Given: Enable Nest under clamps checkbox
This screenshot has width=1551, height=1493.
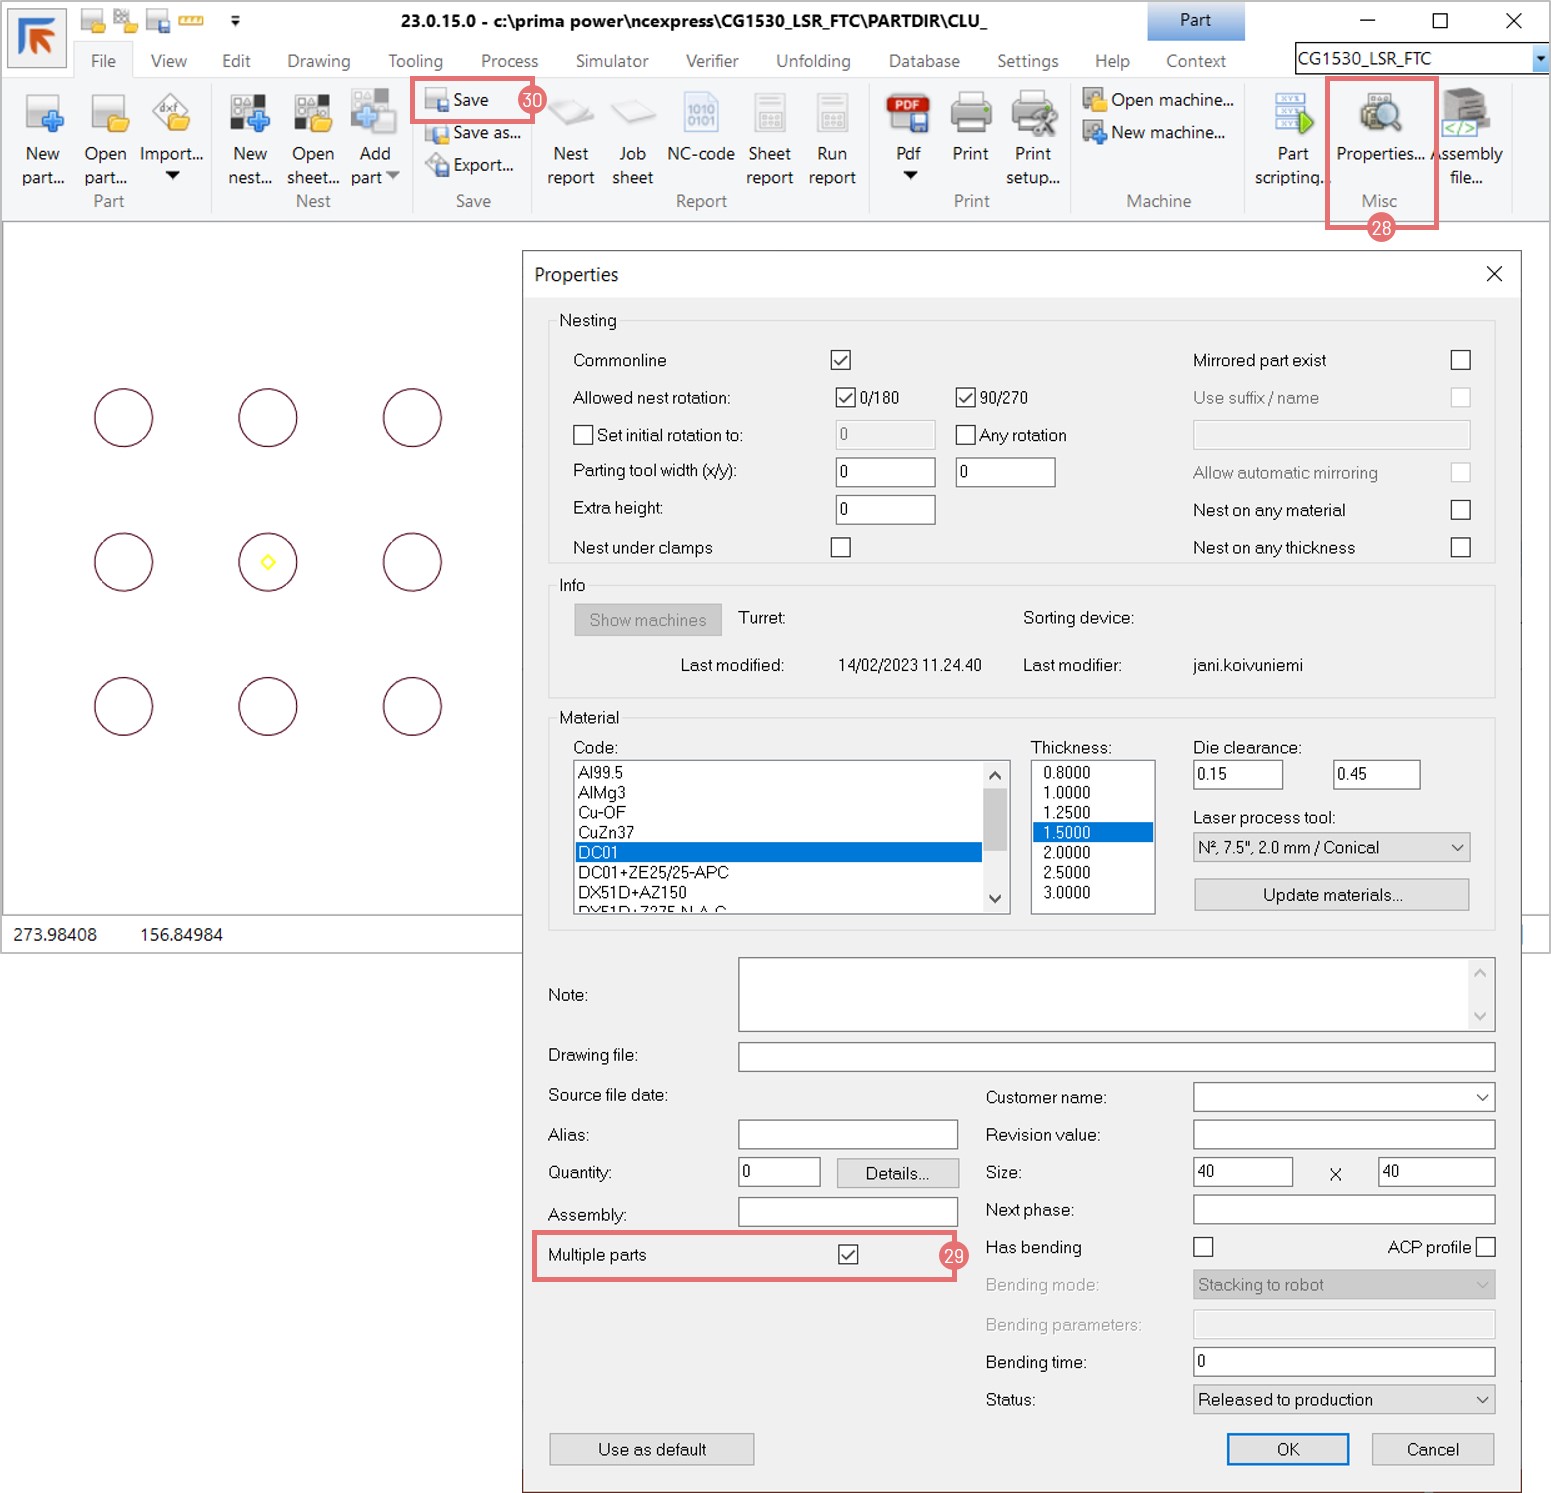Looking at the screenshot, I should [841, 548].
